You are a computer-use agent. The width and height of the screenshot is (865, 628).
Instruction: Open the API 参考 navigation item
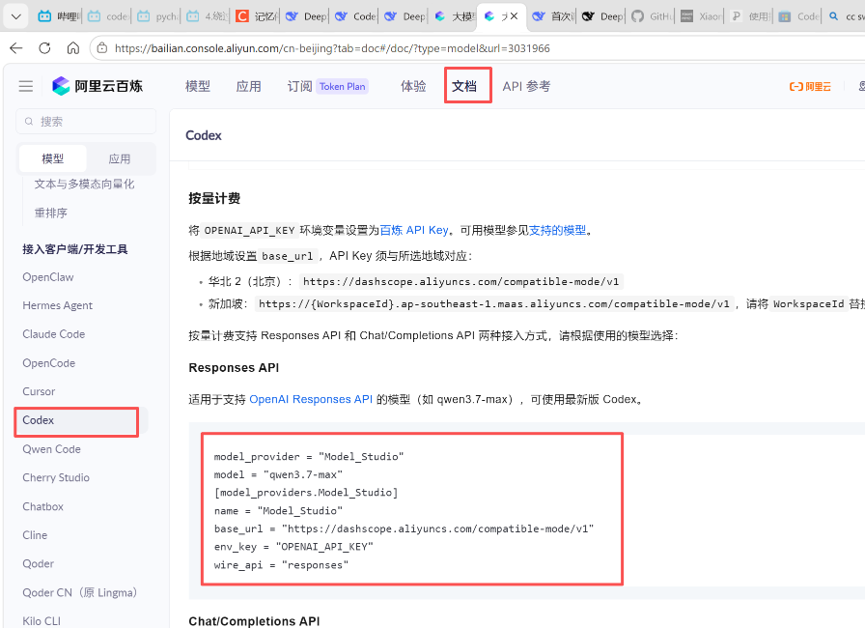point(526,86)
